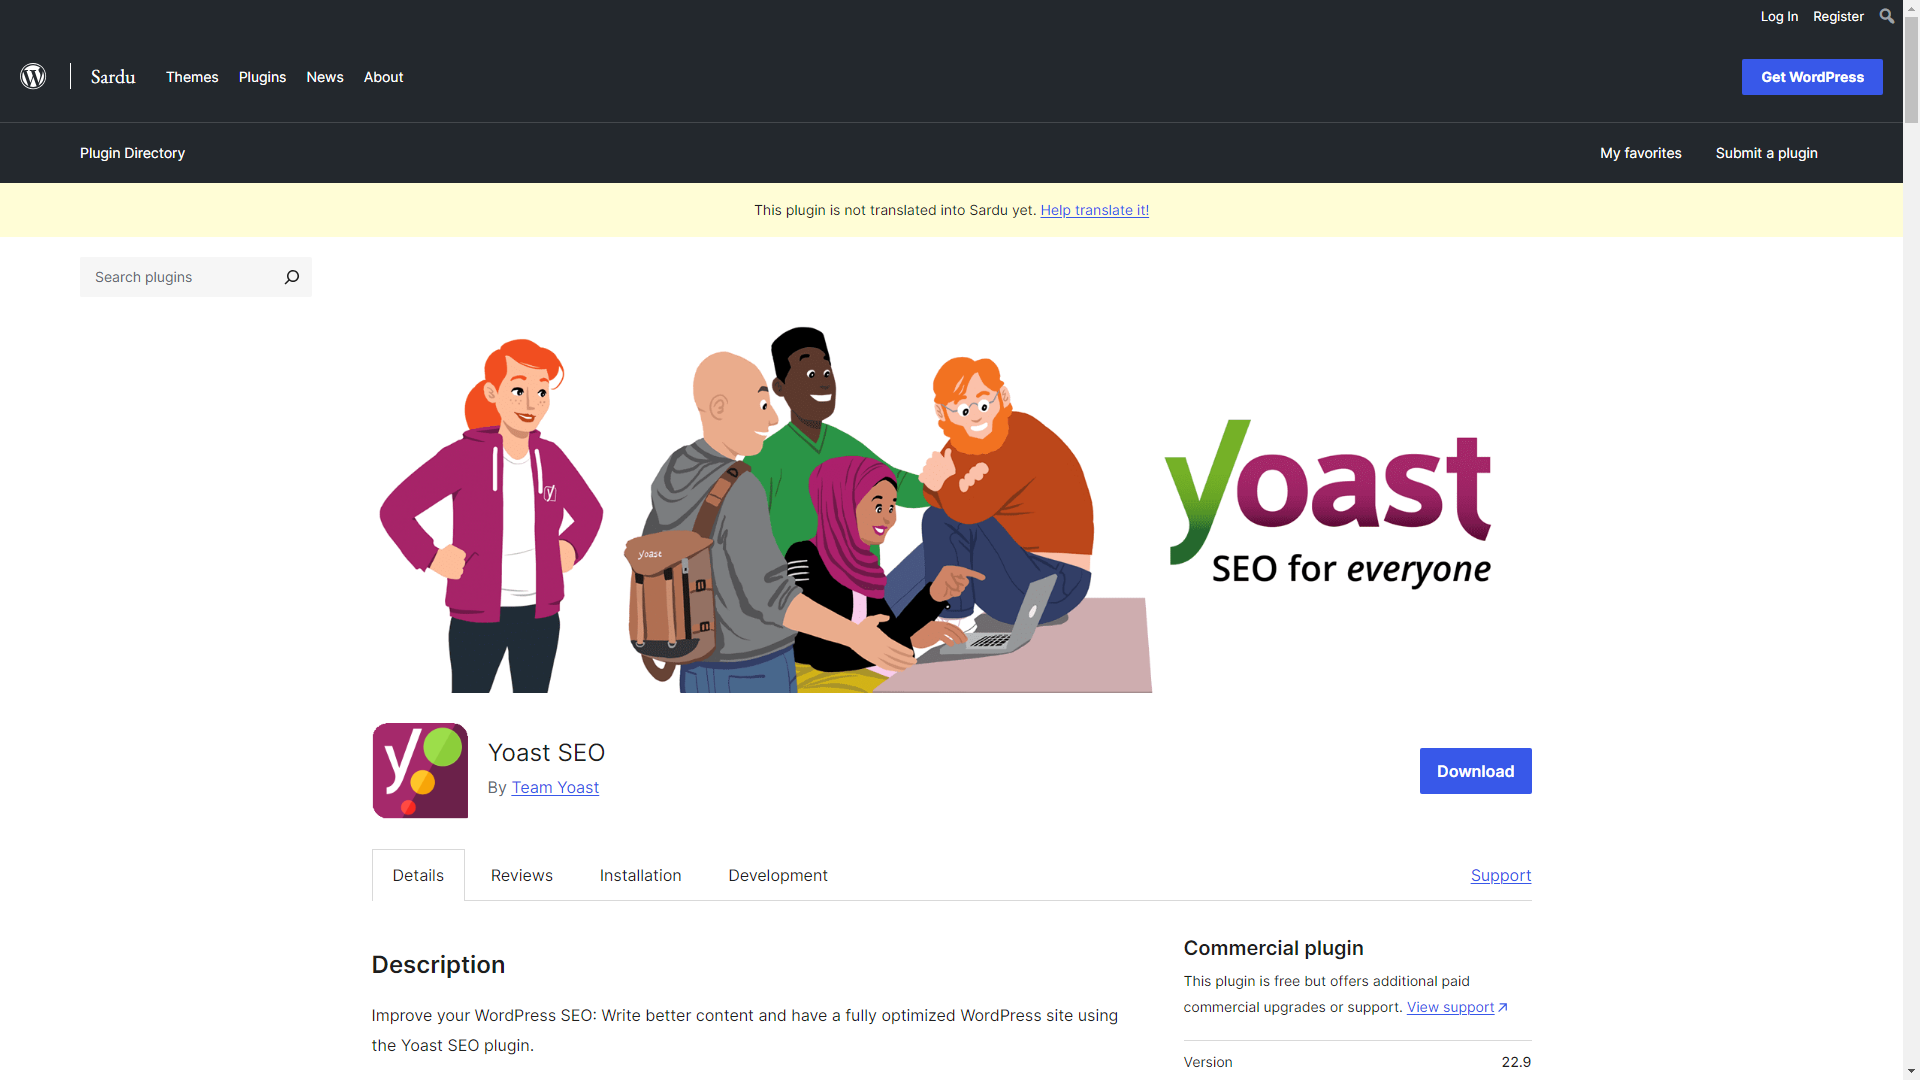This screenshot has height=1080, width=1920.
Task: Open the Development tab
Action: point(778,875)
